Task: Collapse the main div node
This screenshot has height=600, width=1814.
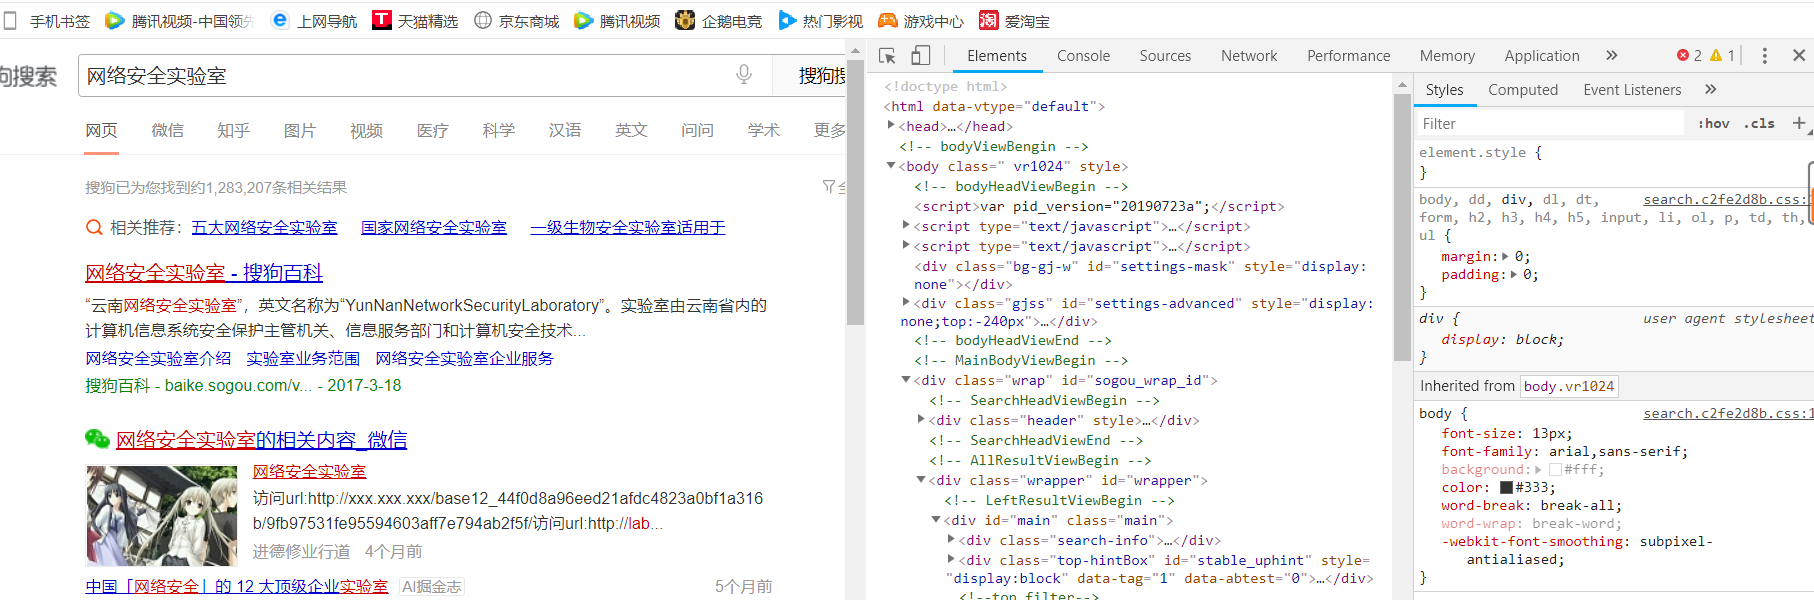Action: [x=936, y=520]
